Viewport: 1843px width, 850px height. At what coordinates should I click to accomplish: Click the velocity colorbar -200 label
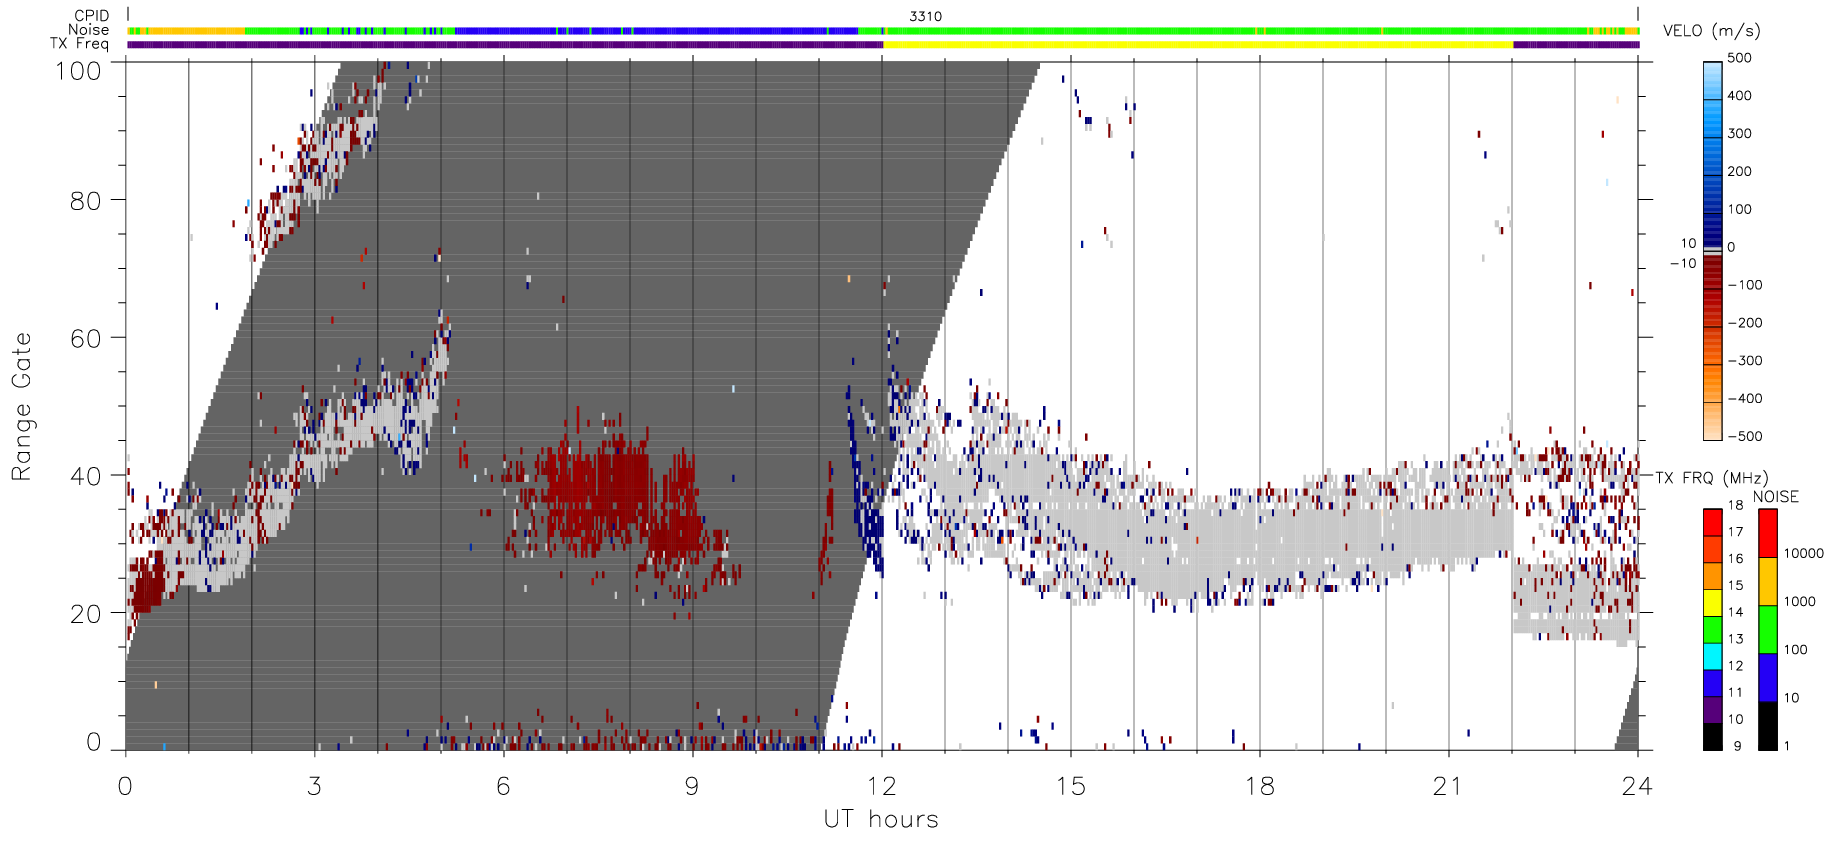point(1745,323)
